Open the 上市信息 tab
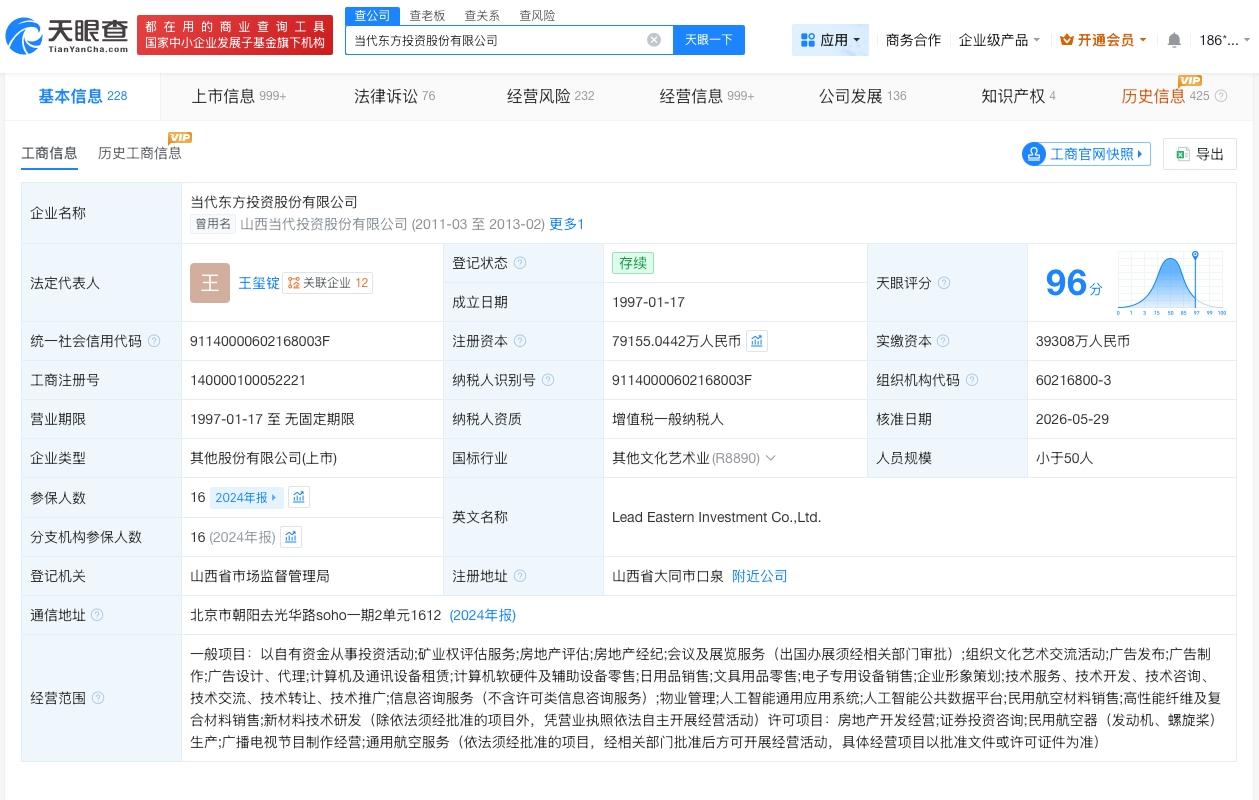This screenshot has height=800, width=1259. click(x=239, y=96)
